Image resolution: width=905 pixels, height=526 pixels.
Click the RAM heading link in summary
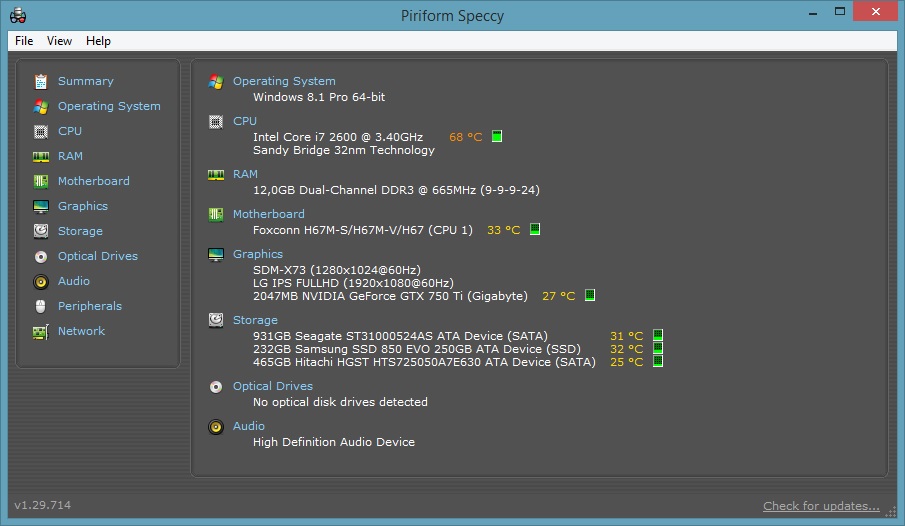point(245,174)
